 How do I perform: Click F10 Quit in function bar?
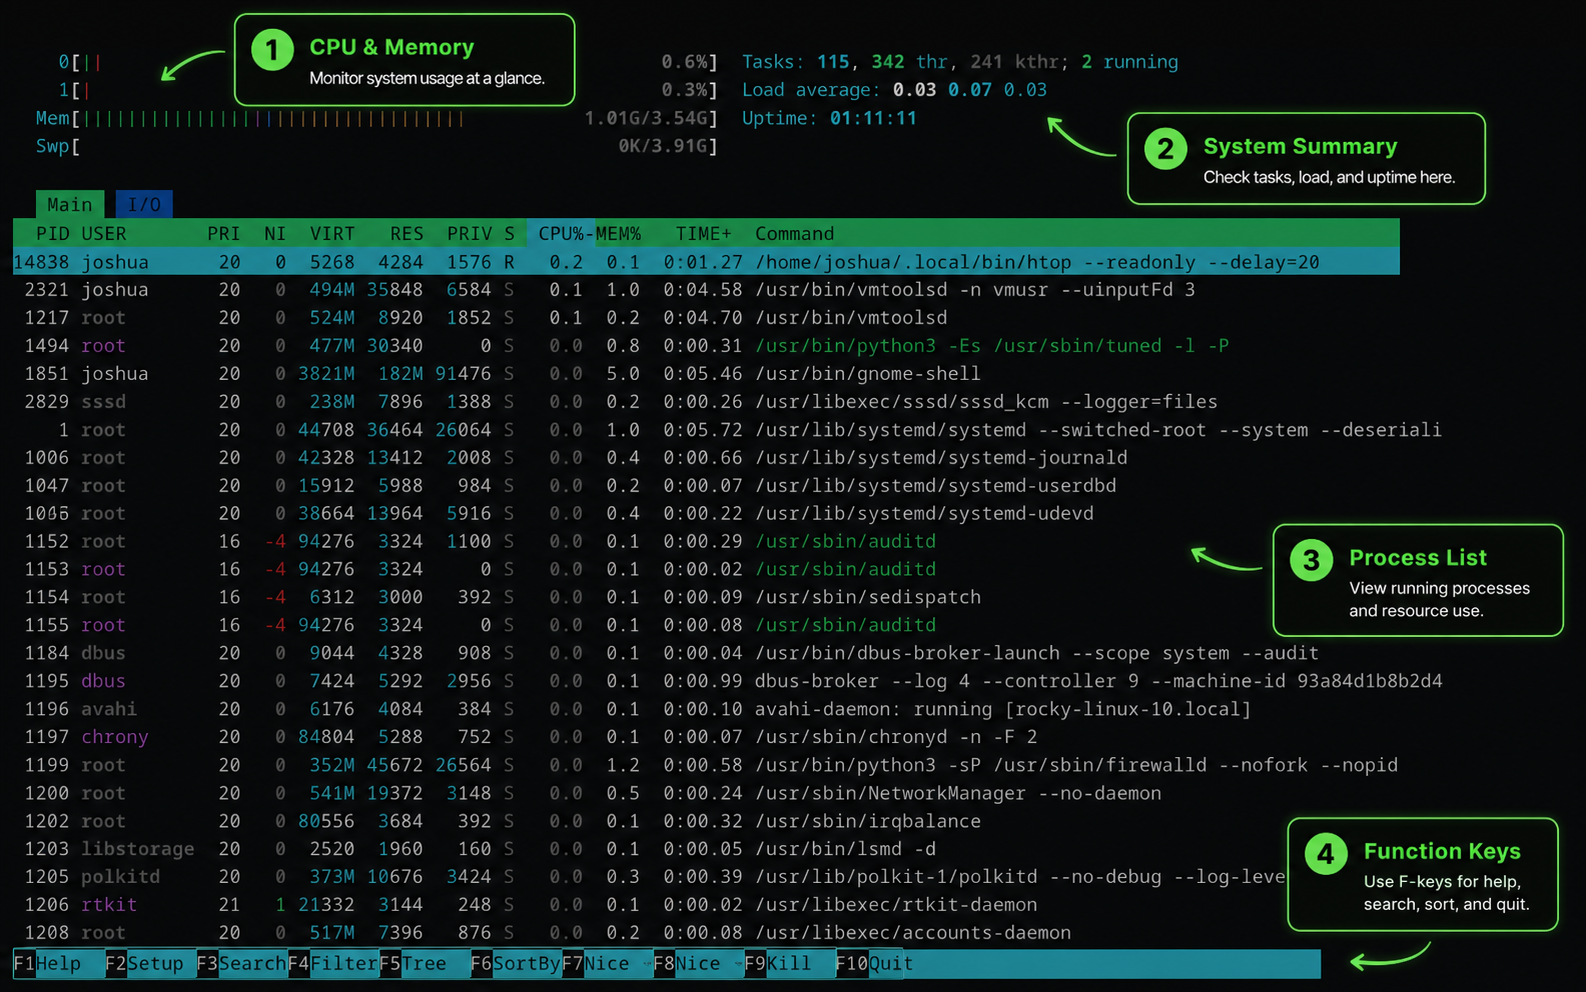pos(875,964)
